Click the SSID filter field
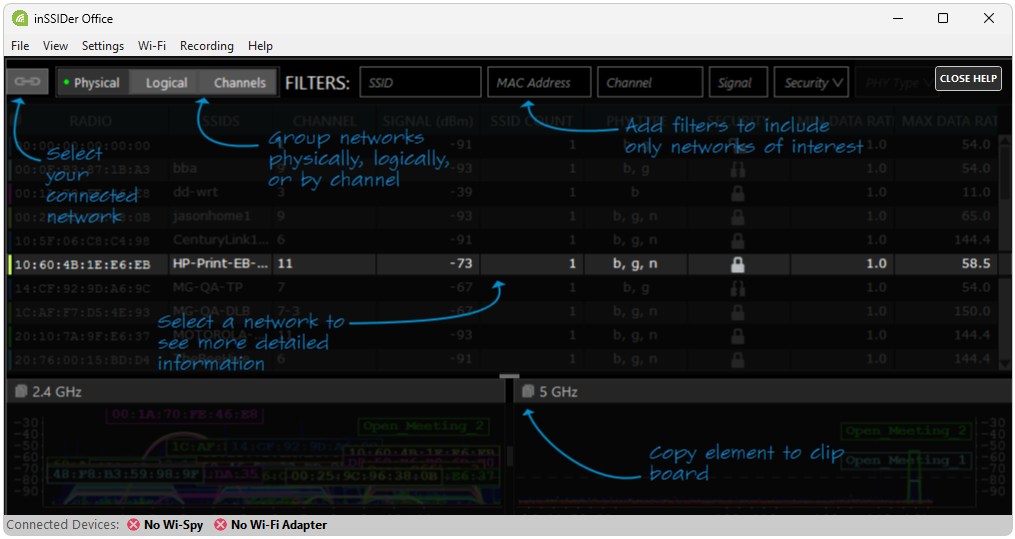Viewport: 1015px width, 539px height. tap(420, 82)
